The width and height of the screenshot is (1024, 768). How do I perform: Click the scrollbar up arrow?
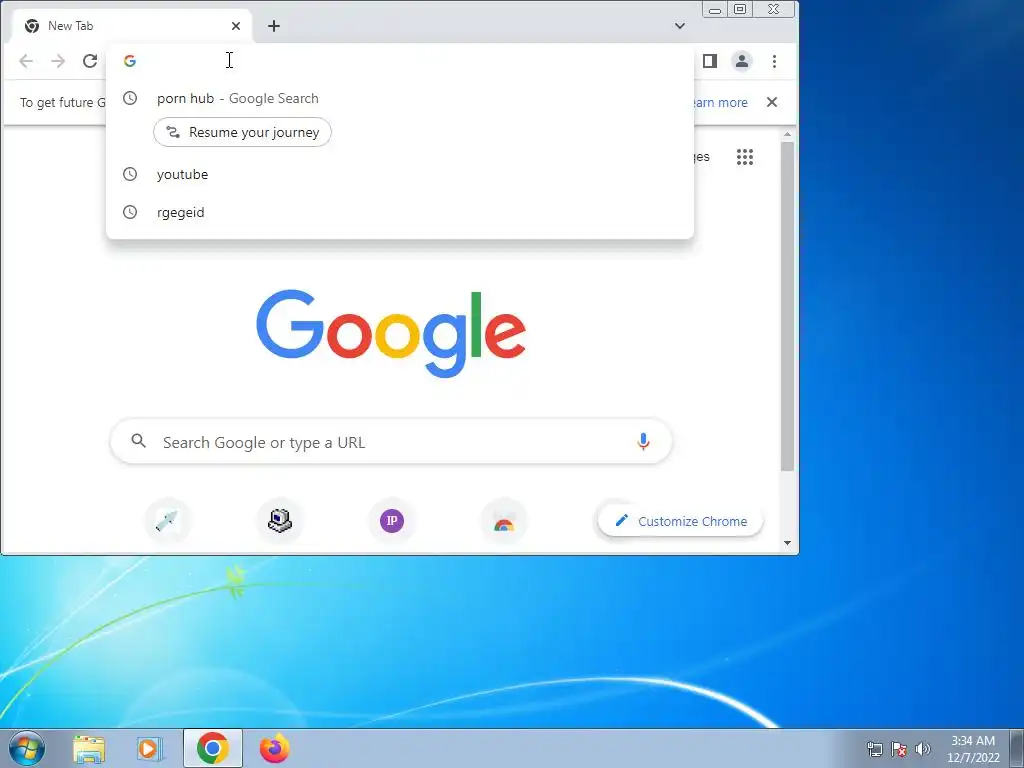788,135
